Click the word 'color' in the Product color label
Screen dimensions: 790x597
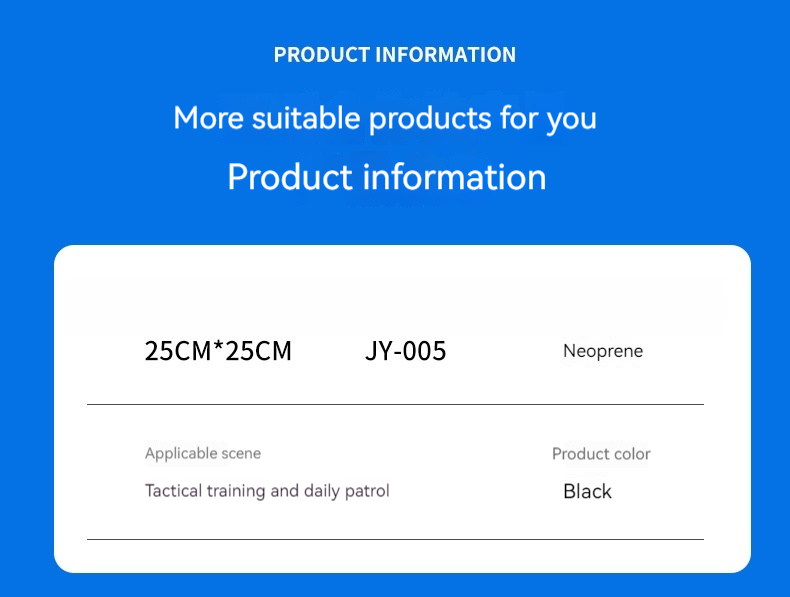tap(632, 454)
